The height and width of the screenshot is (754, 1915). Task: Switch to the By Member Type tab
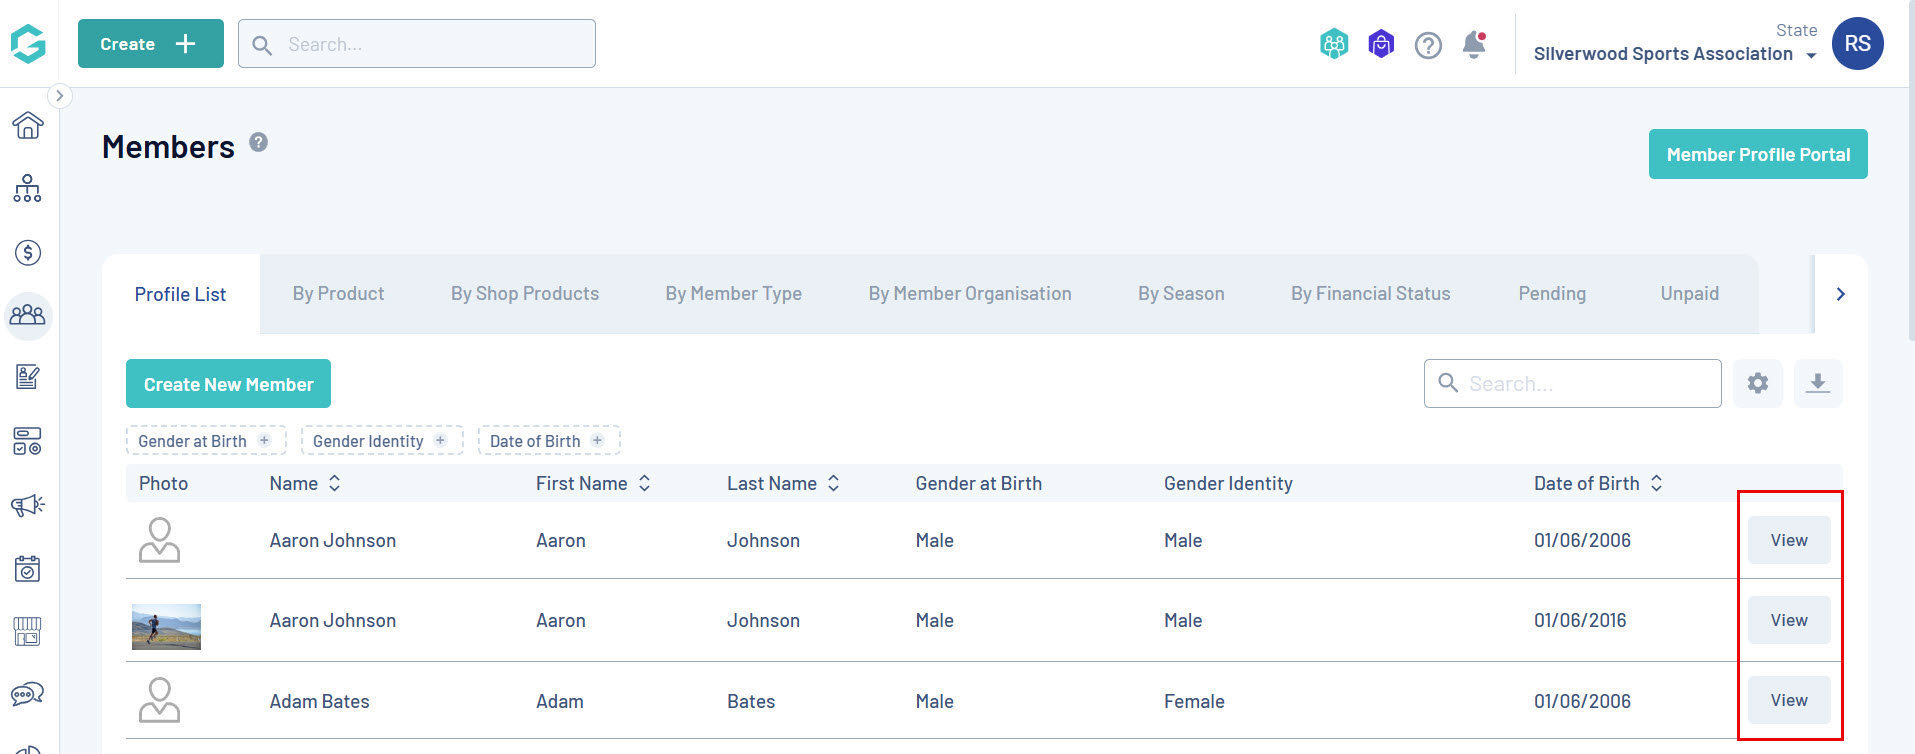pyautogui.click(x=733, y=294)
